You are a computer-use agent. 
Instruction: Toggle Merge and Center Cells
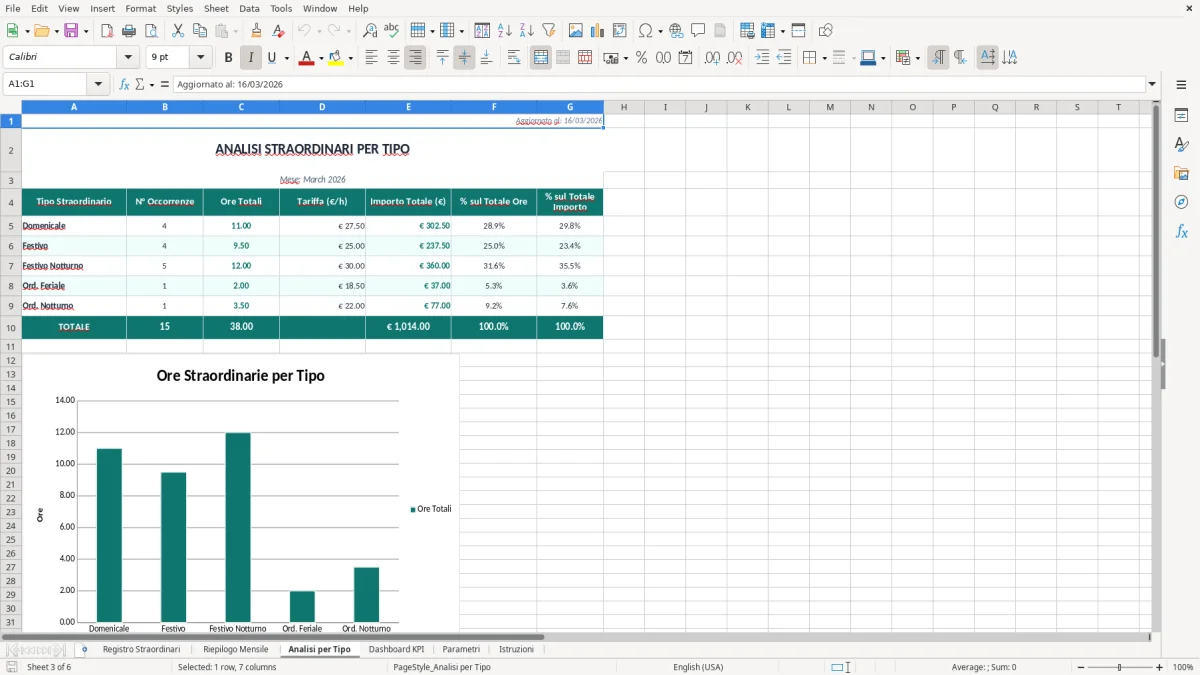point(541,58)
